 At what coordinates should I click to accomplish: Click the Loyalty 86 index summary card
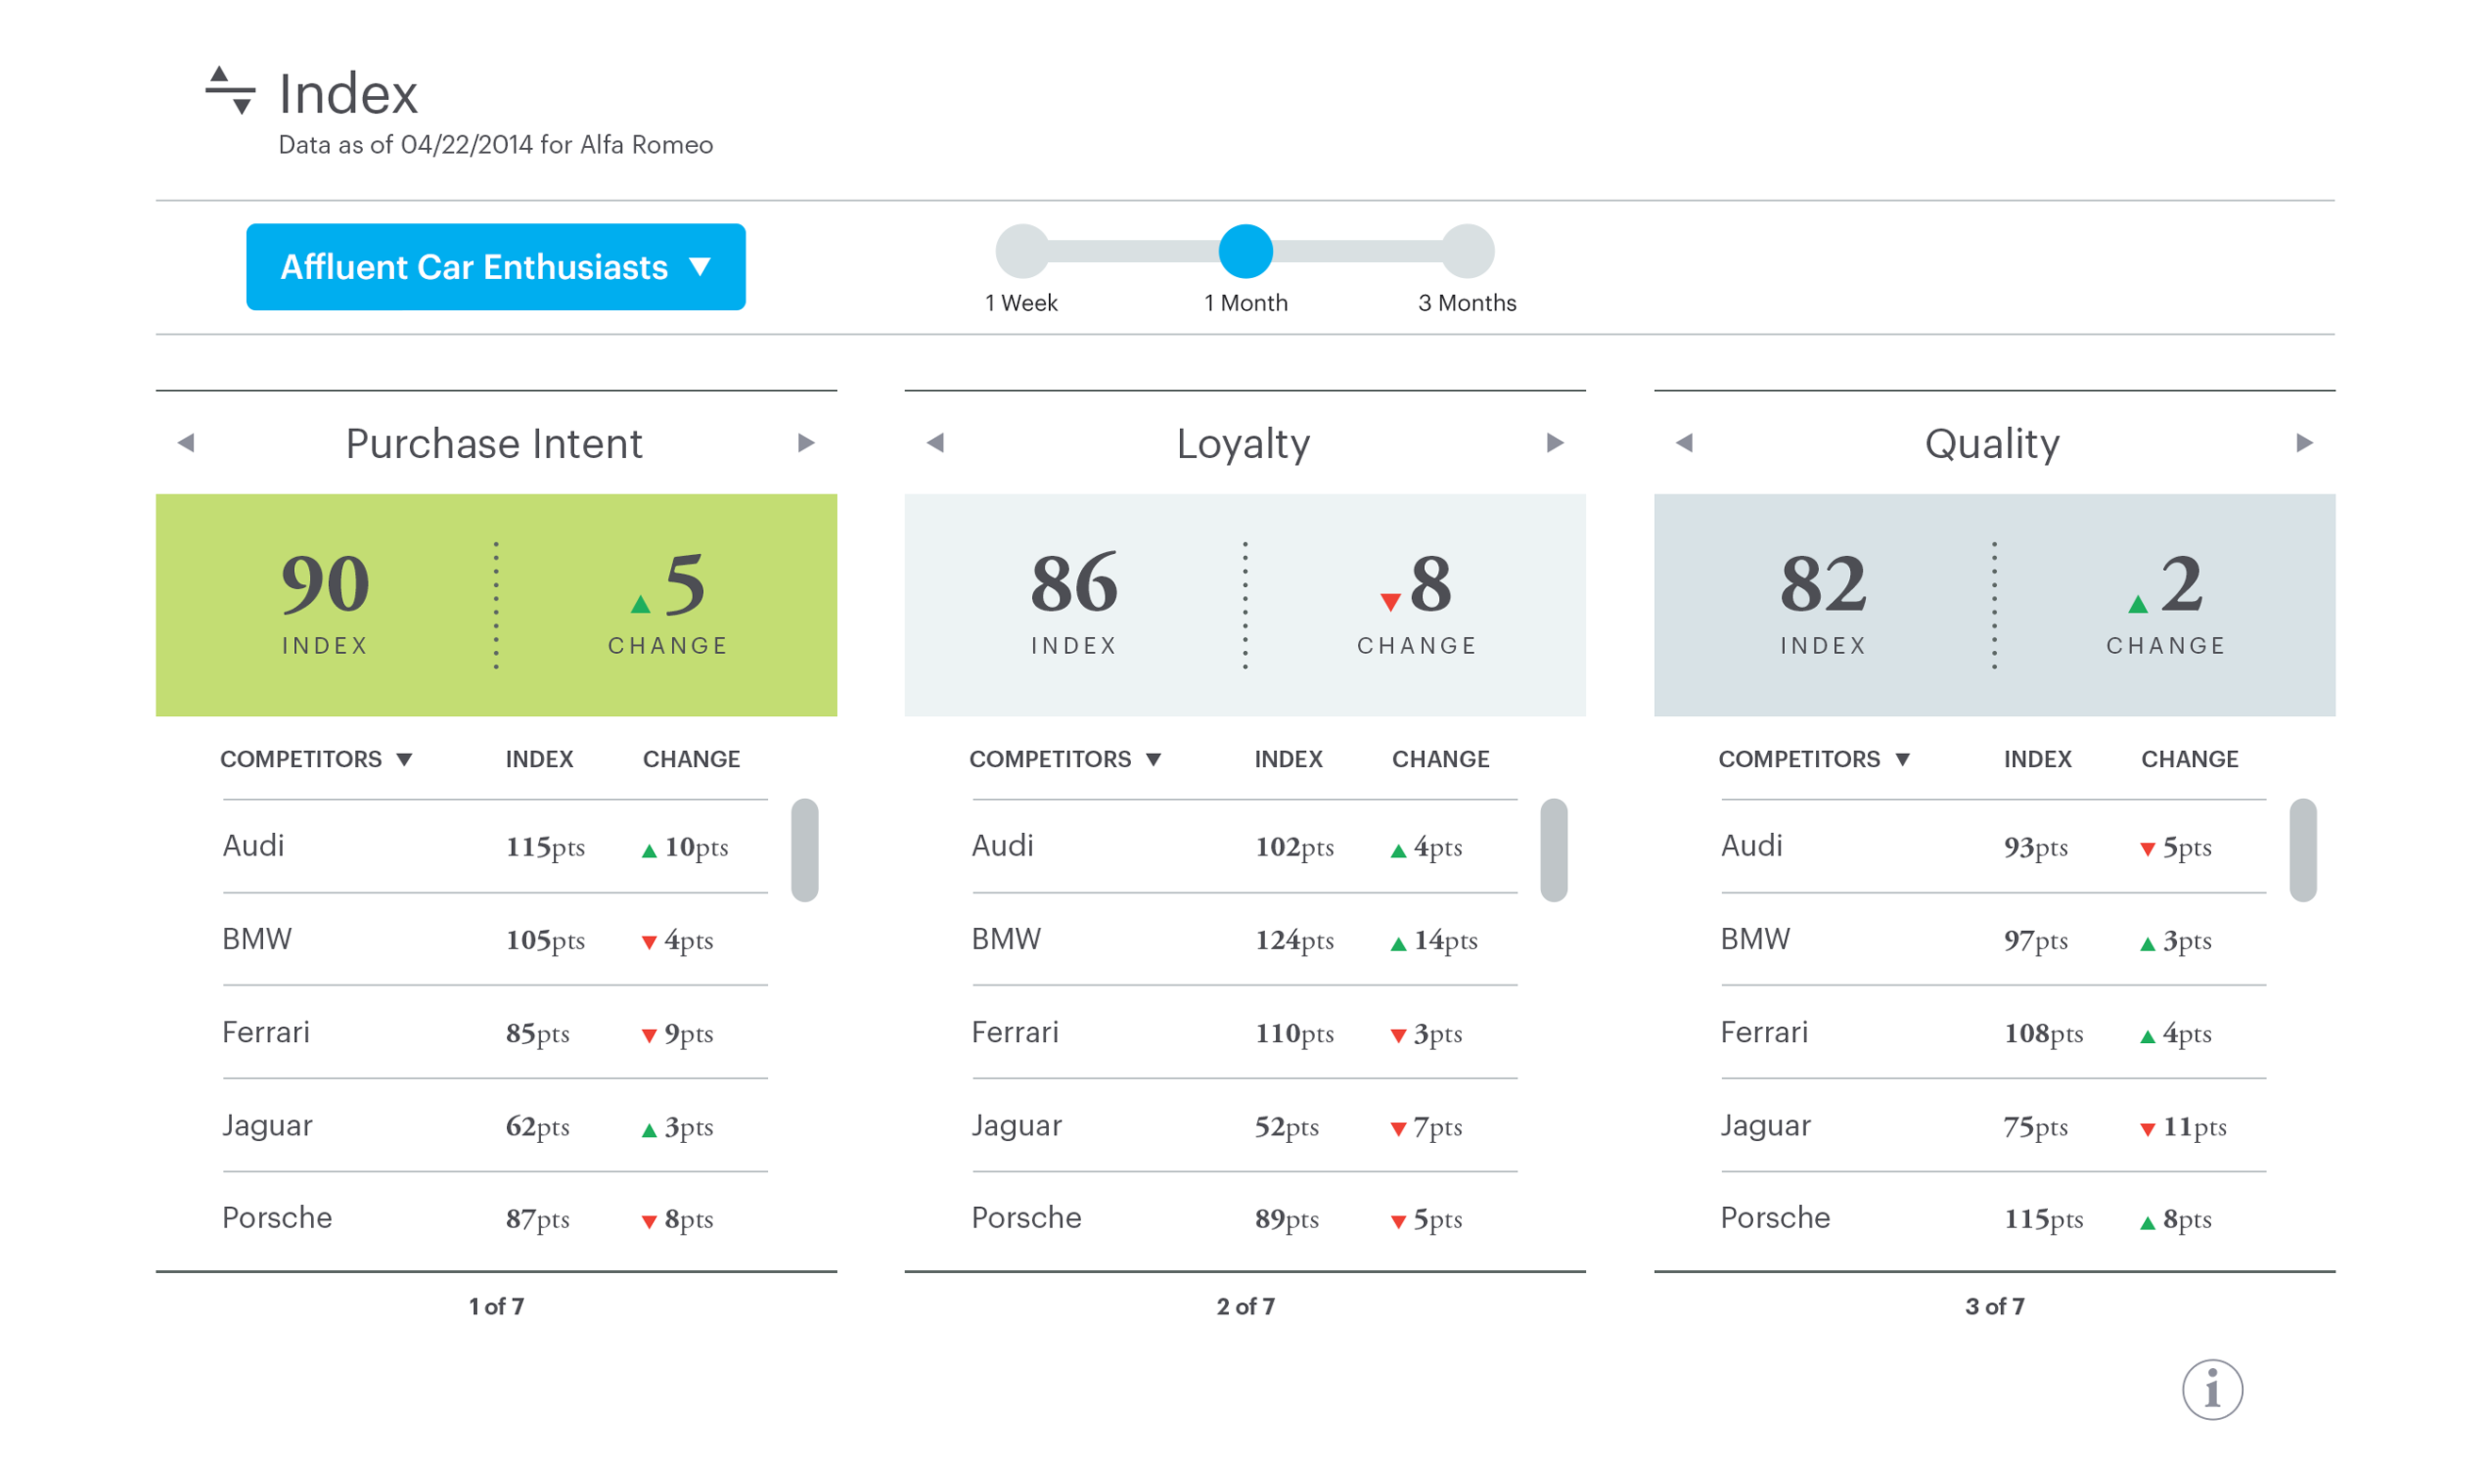[x=1245, y=605]
